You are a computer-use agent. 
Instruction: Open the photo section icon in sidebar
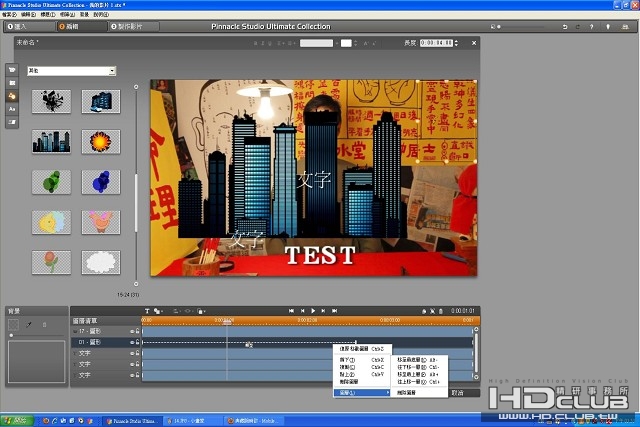pyautogui.click(x=12, y=83)
